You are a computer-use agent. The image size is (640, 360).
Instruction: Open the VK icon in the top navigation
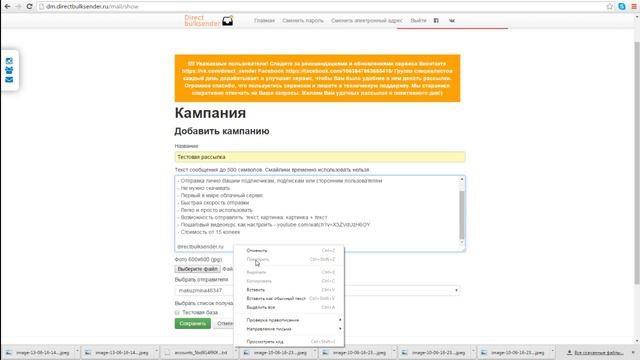pyautogui.click(x=452, y=20)
